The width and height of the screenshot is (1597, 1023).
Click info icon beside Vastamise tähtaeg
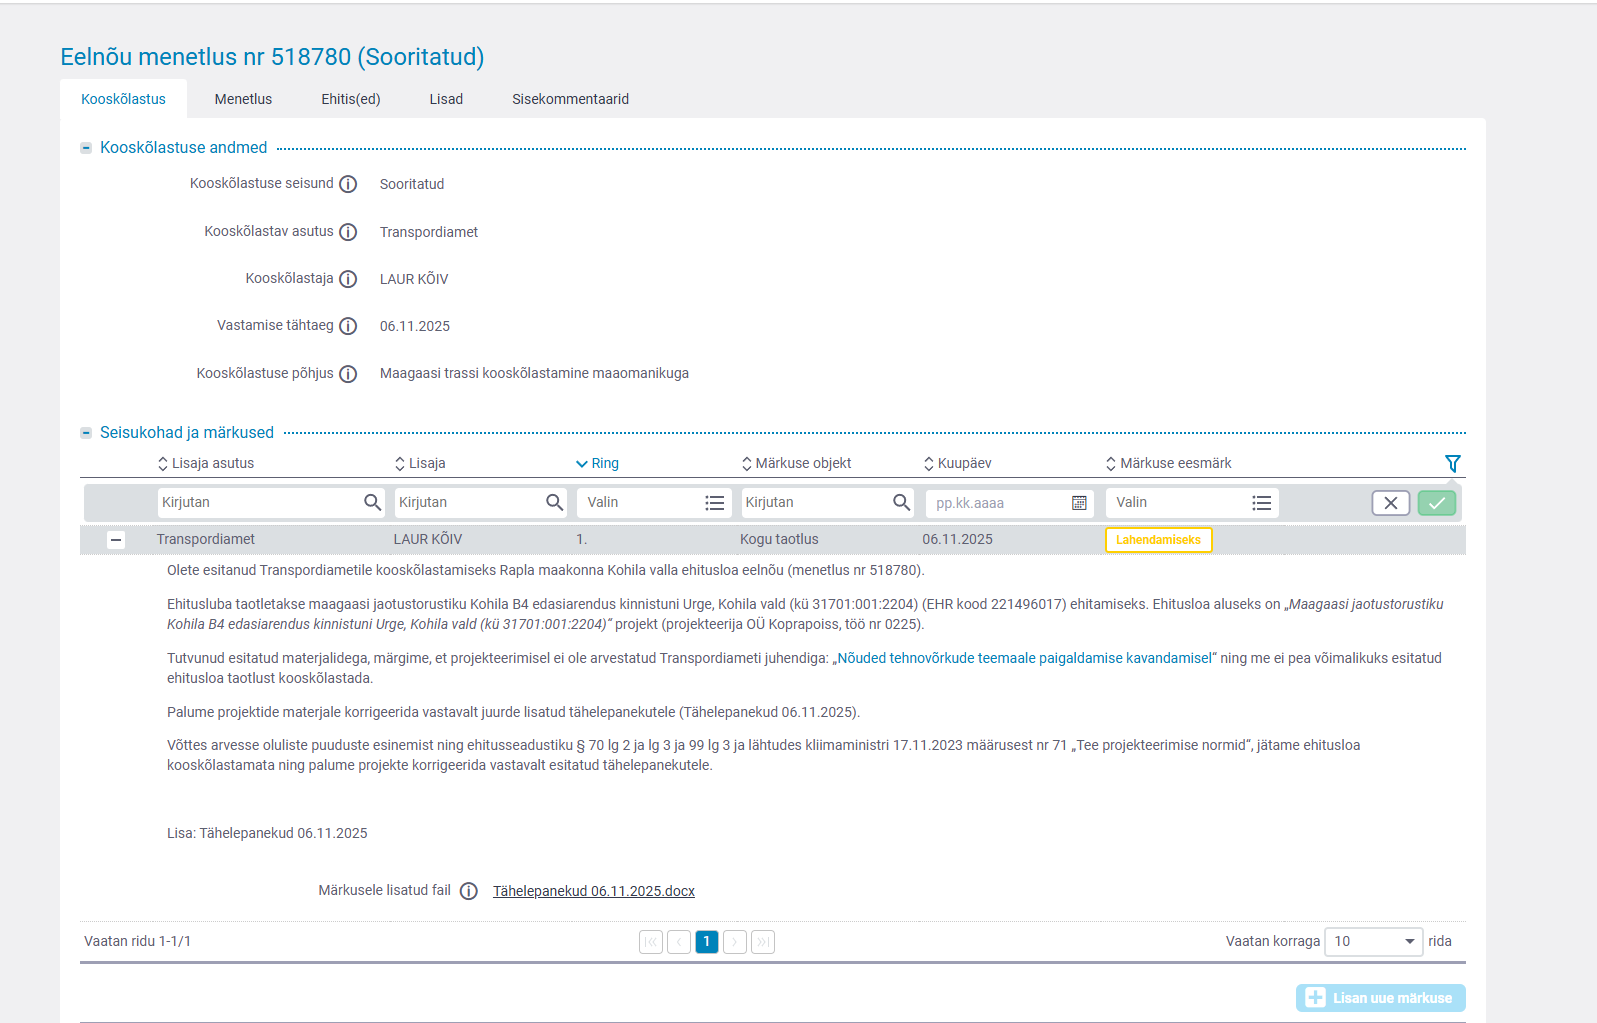[x=348, y=326]
